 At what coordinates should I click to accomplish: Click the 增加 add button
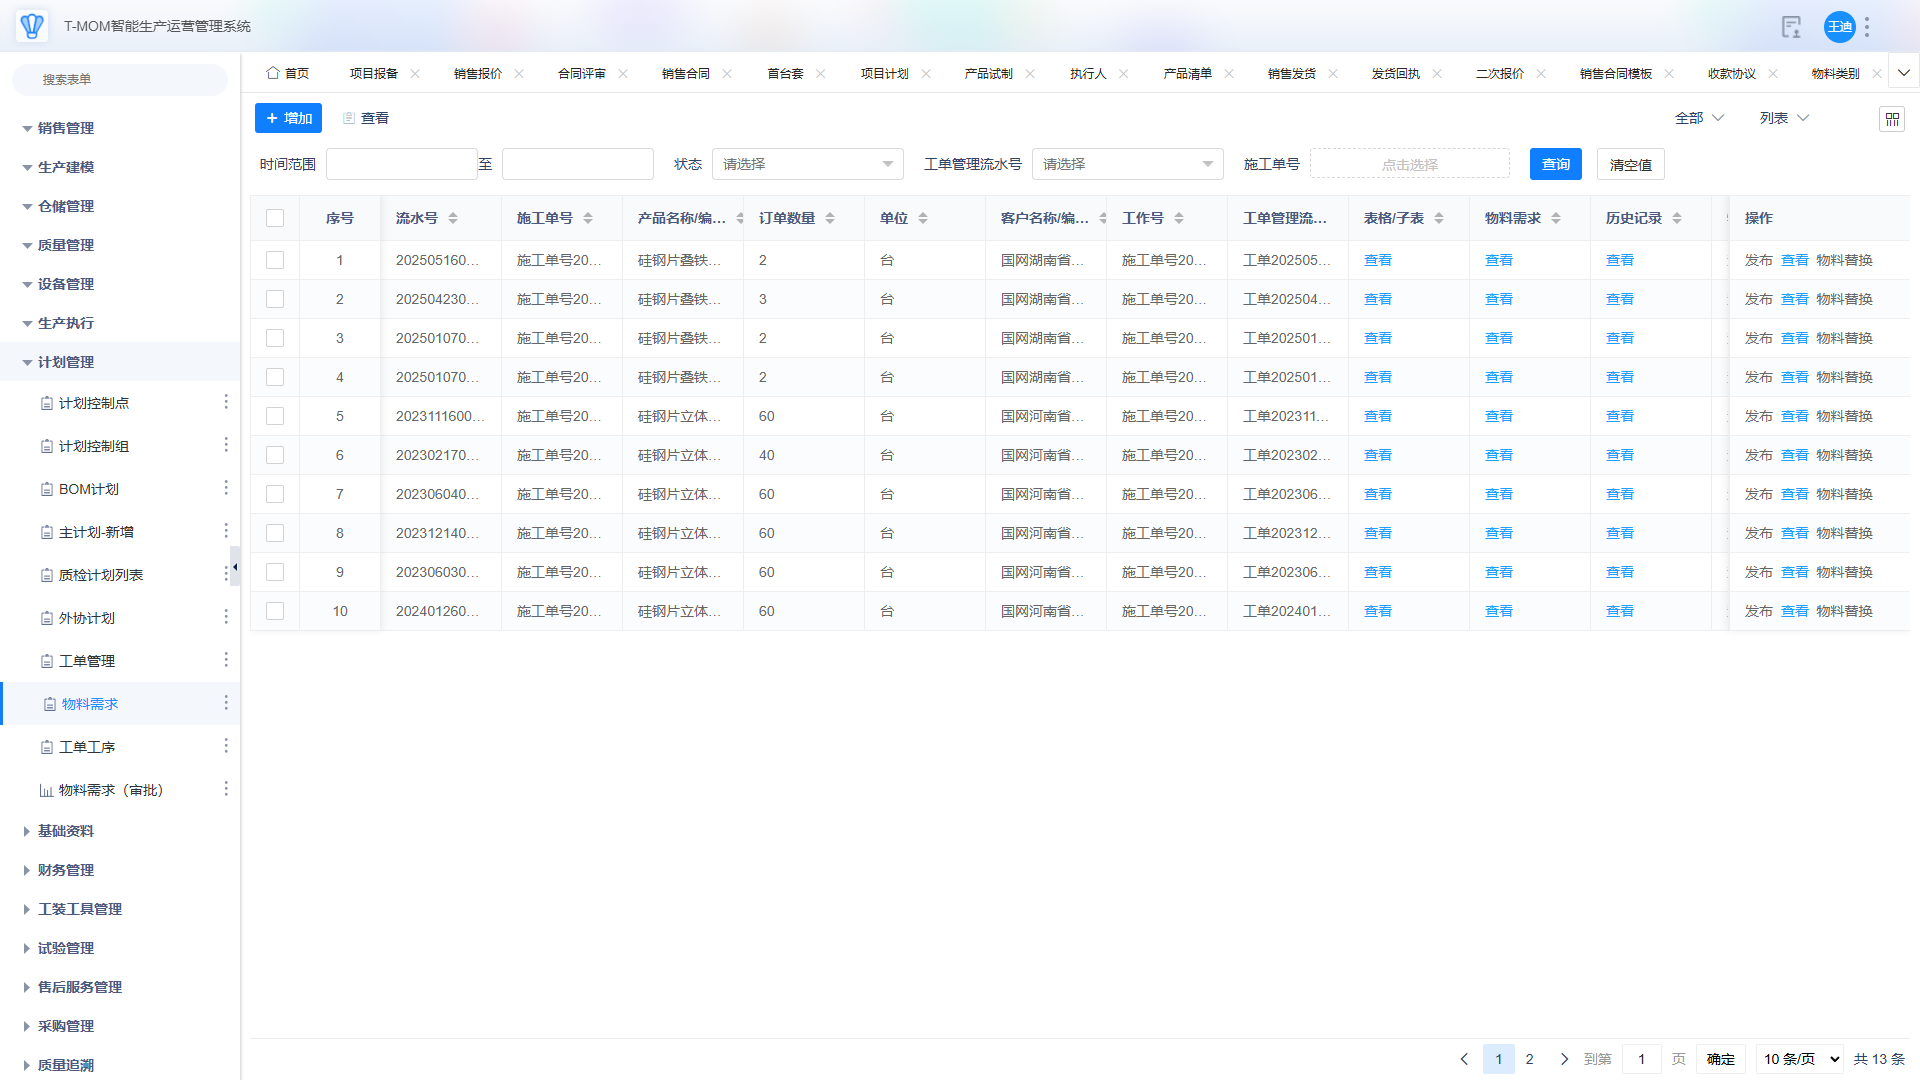(288, 118)
